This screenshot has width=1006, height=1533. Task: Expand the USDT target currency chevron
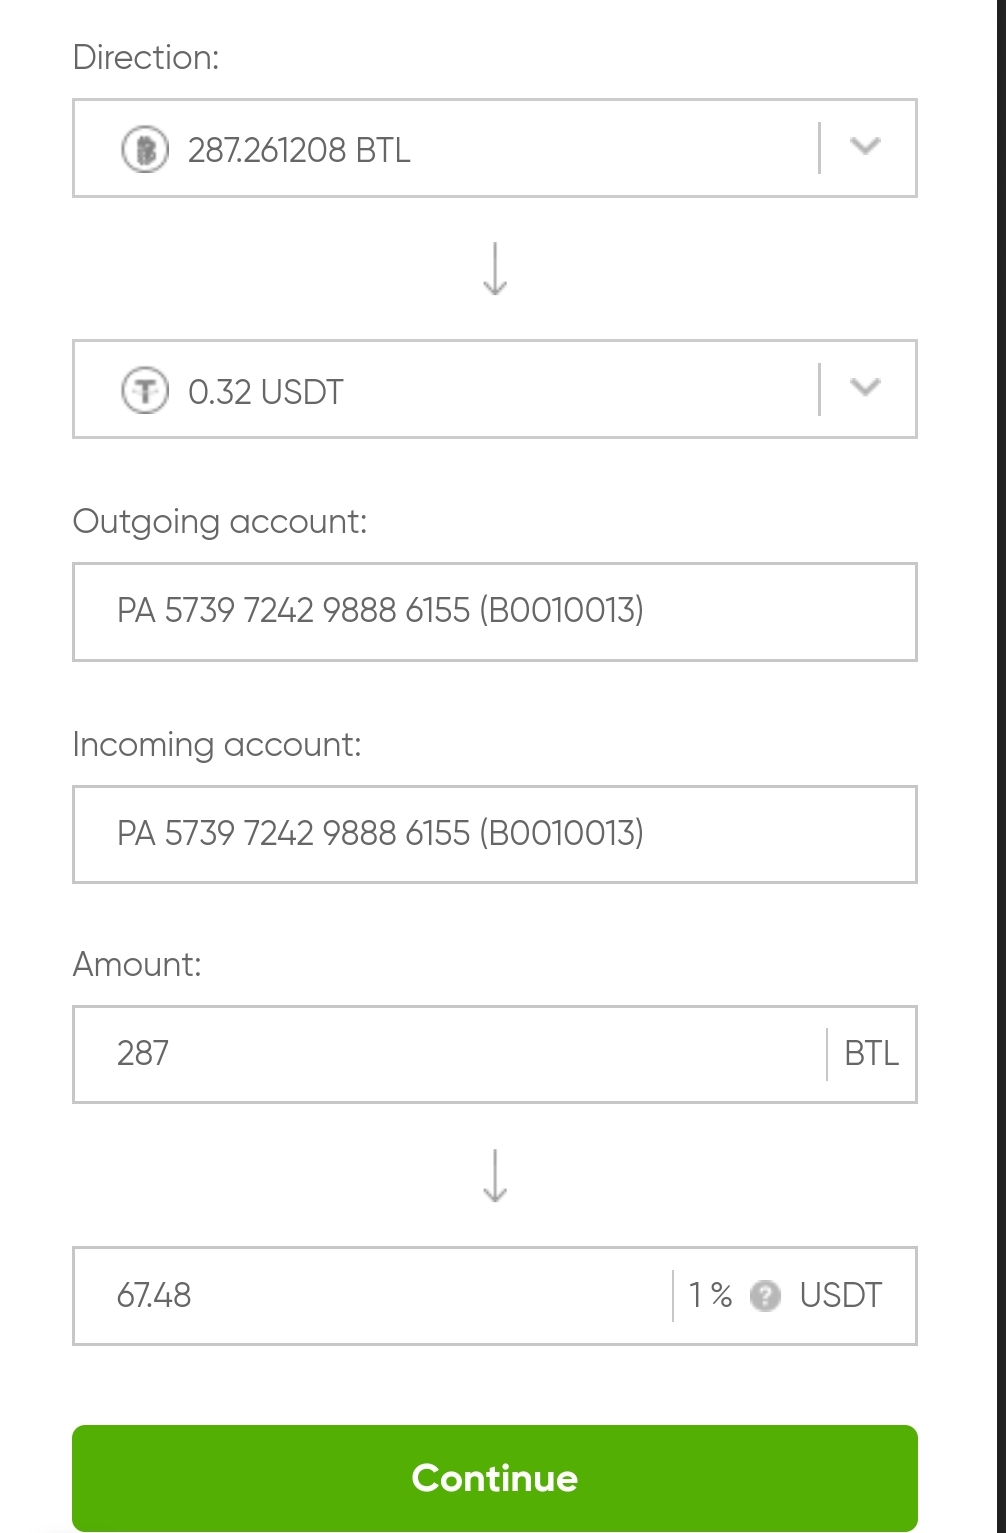point(865,388)
